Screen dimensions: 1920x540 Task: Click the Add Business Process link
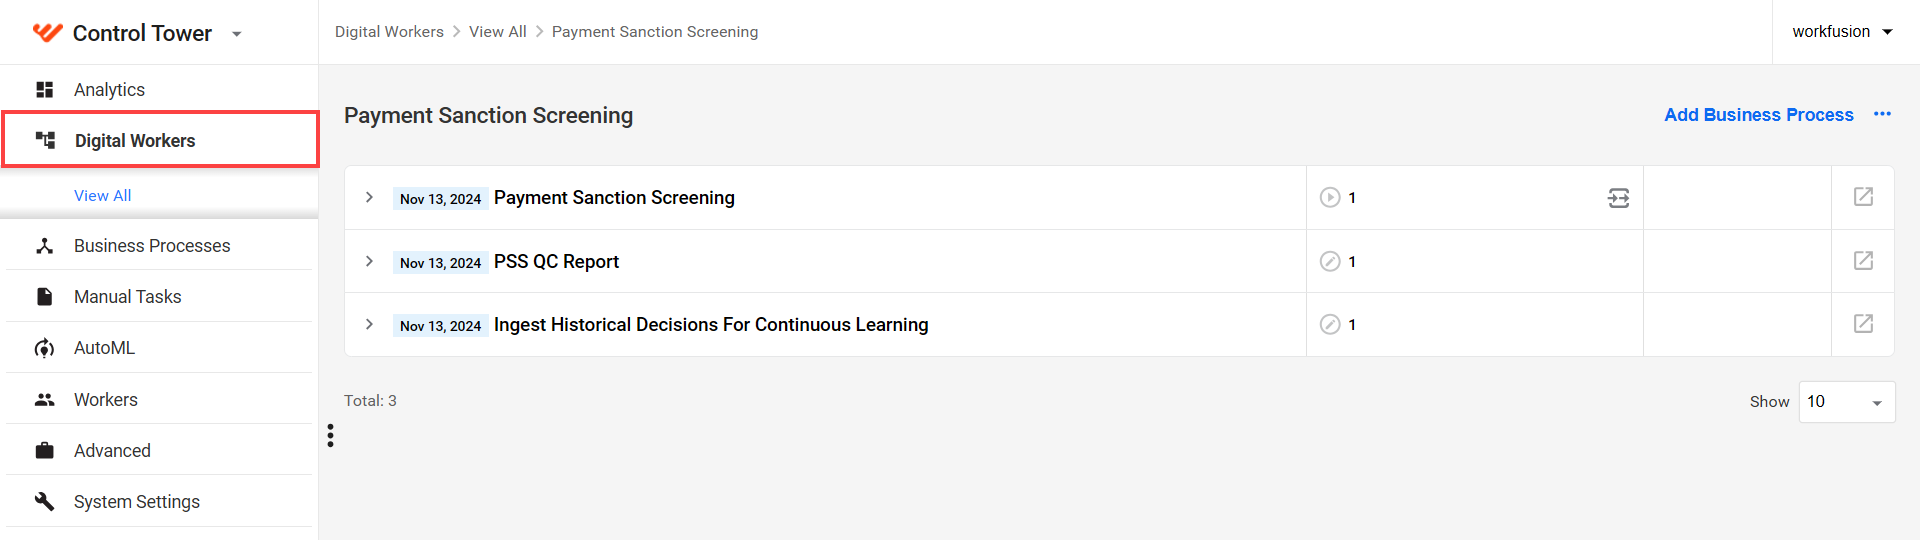coord(1758,115)
